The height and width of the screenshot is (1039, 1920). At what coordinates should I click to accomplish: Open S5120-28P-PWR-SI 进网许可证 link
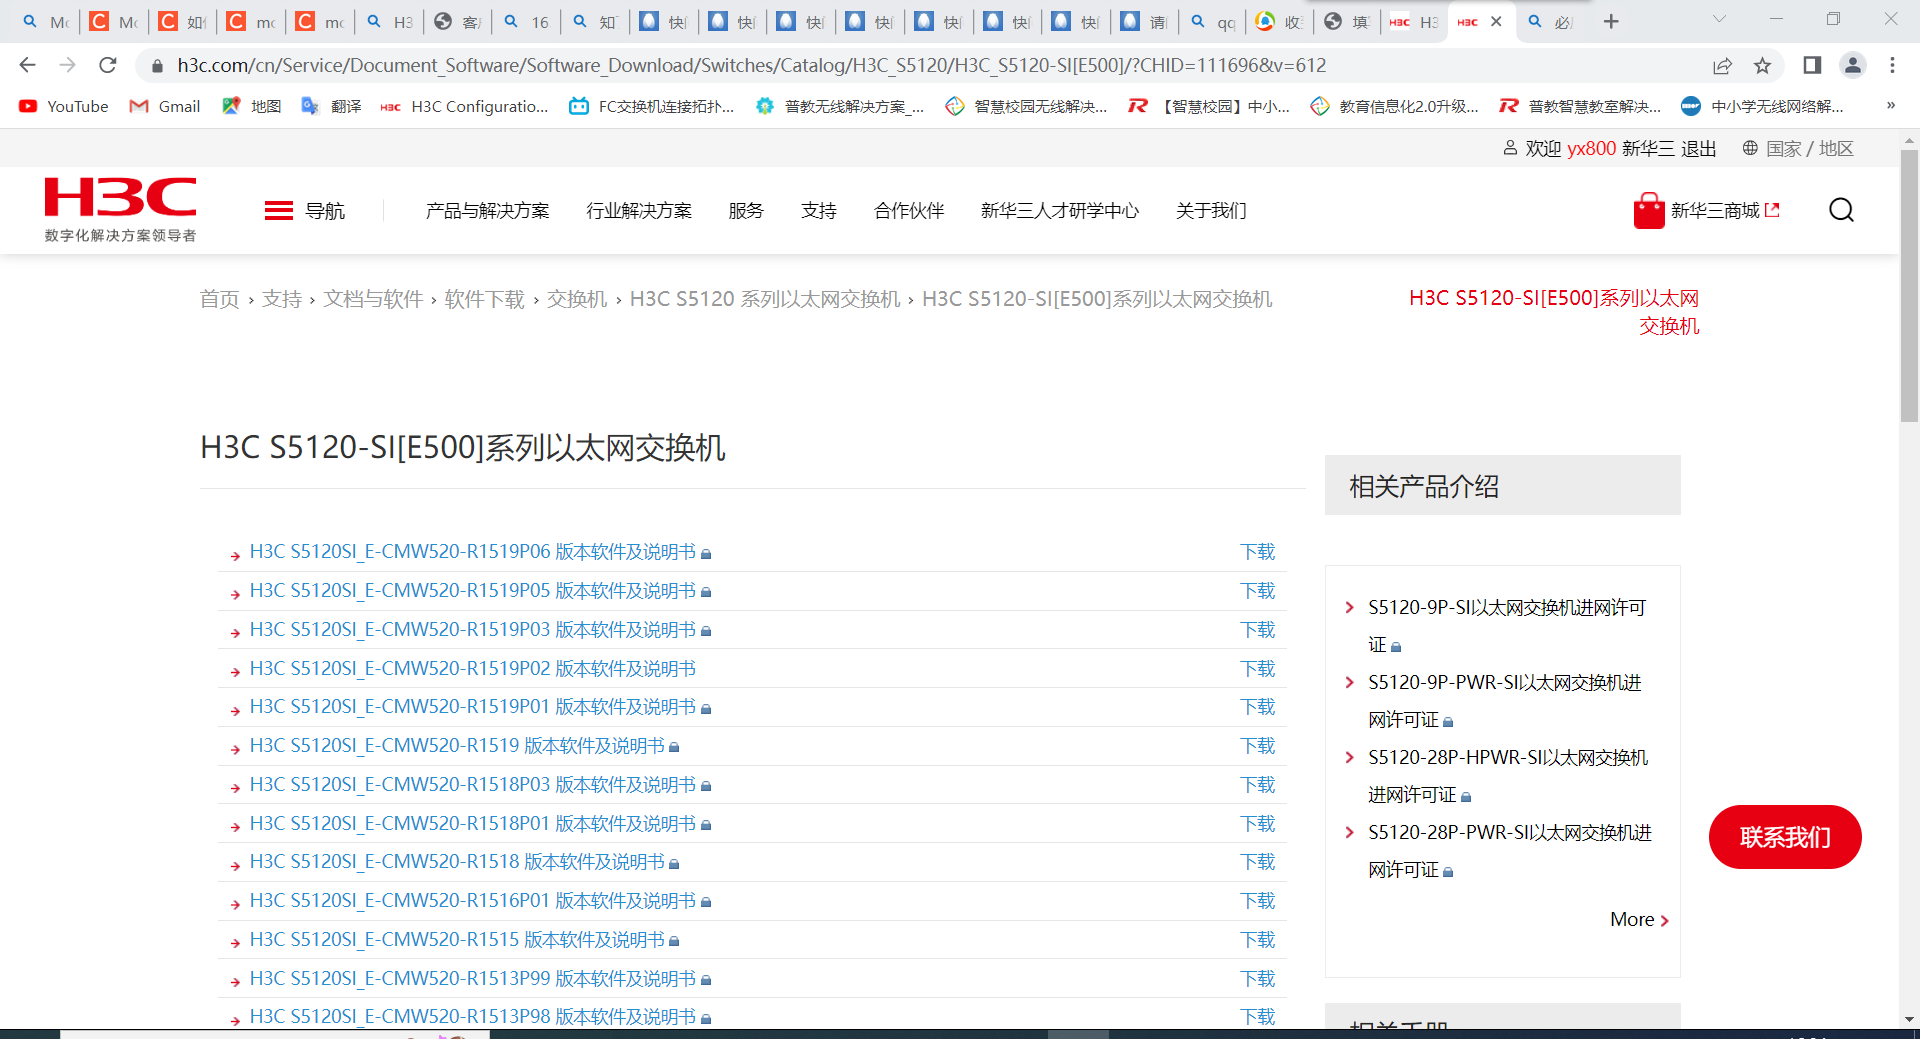(1510, 851)
